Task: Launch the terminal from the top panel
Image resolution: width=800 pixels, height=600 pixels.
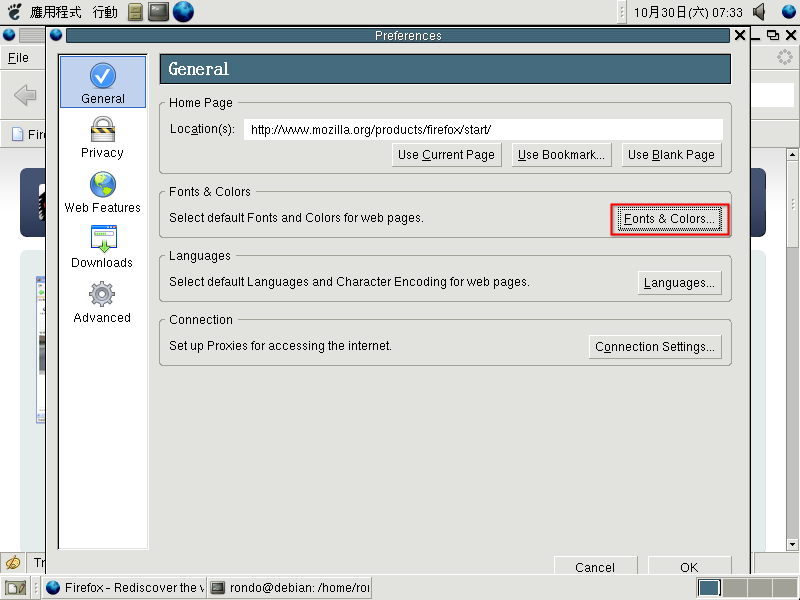Action: point(158,12)
